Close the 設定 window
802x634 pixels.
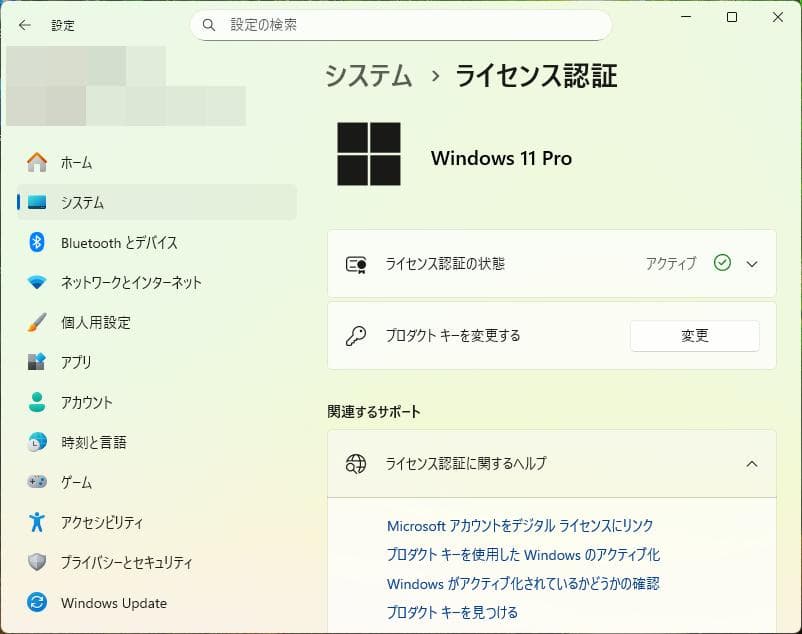[777, 17]
